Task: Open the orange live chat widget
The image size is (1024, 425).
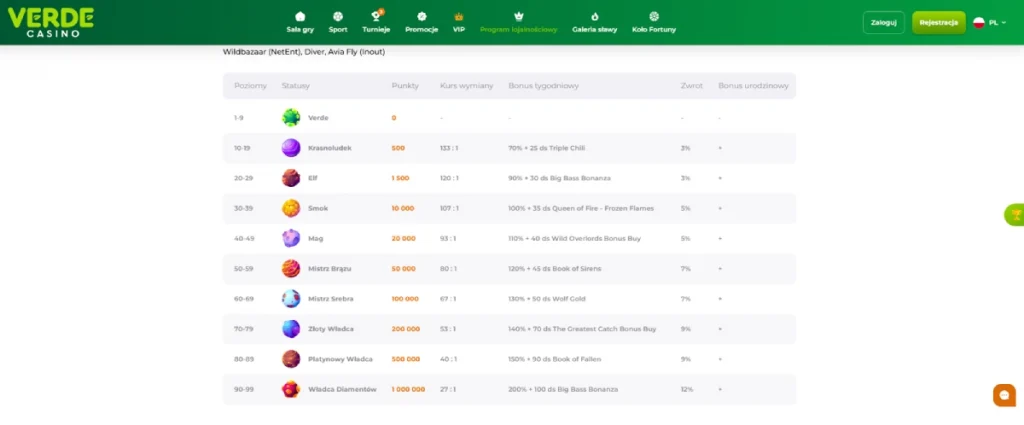Action: point(1004,395)
